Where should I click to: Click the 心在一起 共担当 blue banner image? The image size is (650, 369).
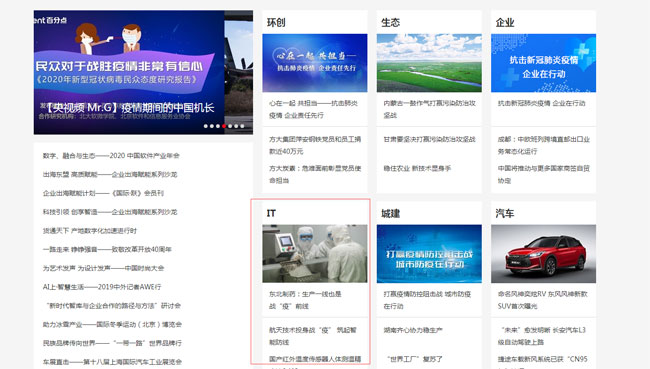[x=315, y=63]
